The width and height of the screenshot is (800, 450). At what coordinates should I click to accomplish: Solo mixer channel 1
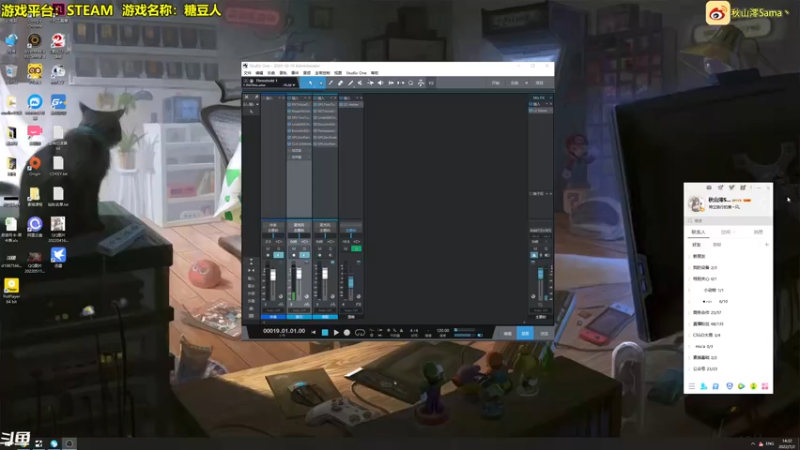point(279,248)
